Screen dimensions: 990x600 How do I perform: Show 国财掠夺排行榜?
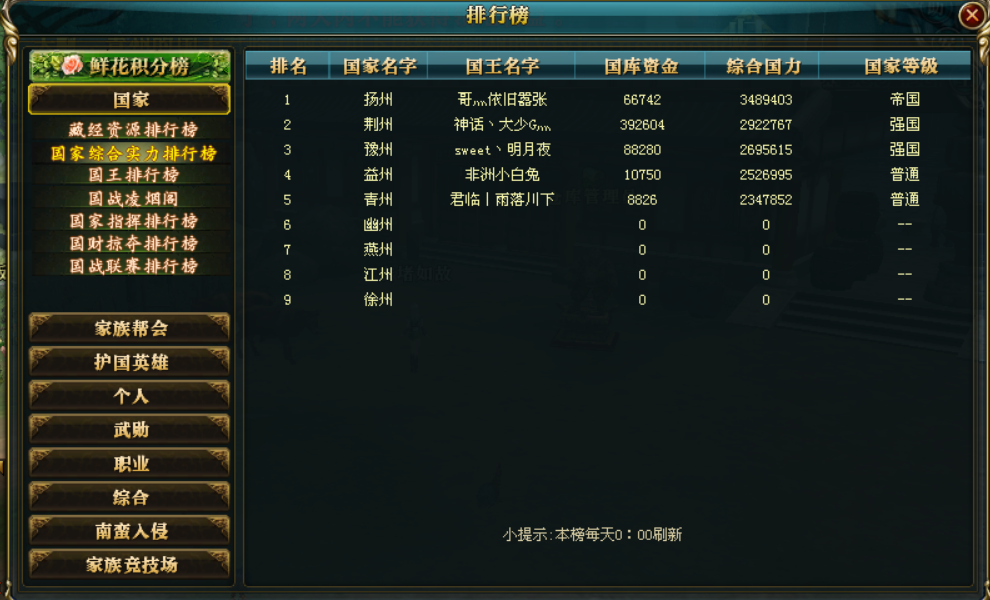tap(133, 244)
